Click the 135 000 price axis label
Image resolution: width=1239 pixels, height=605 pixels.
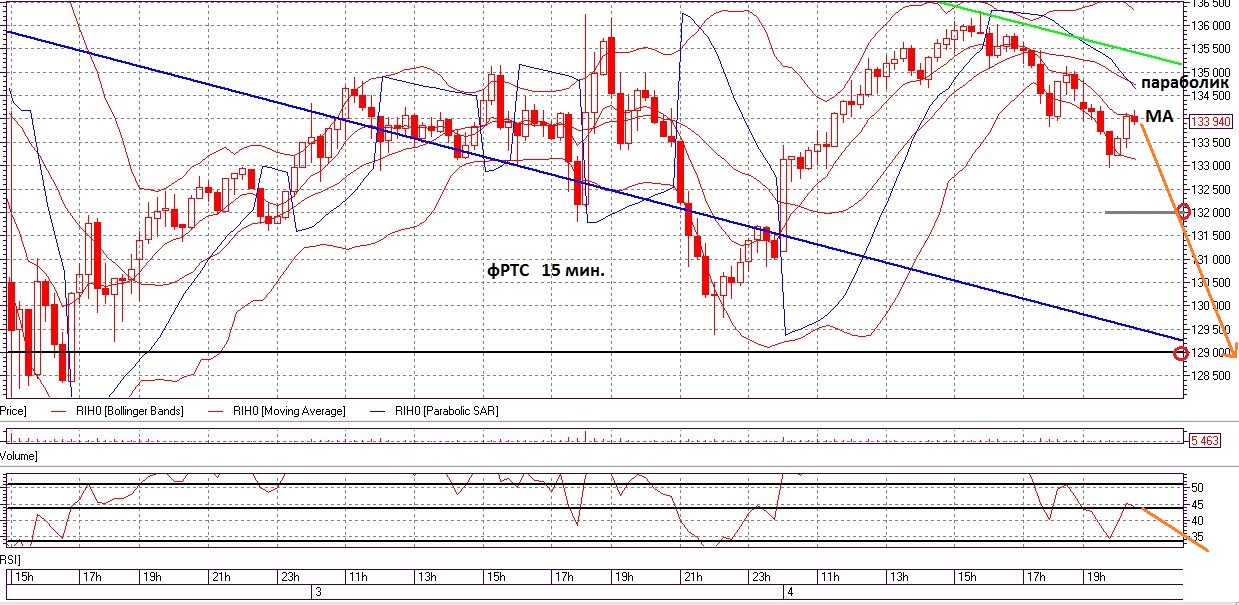tap(1211, 73)
